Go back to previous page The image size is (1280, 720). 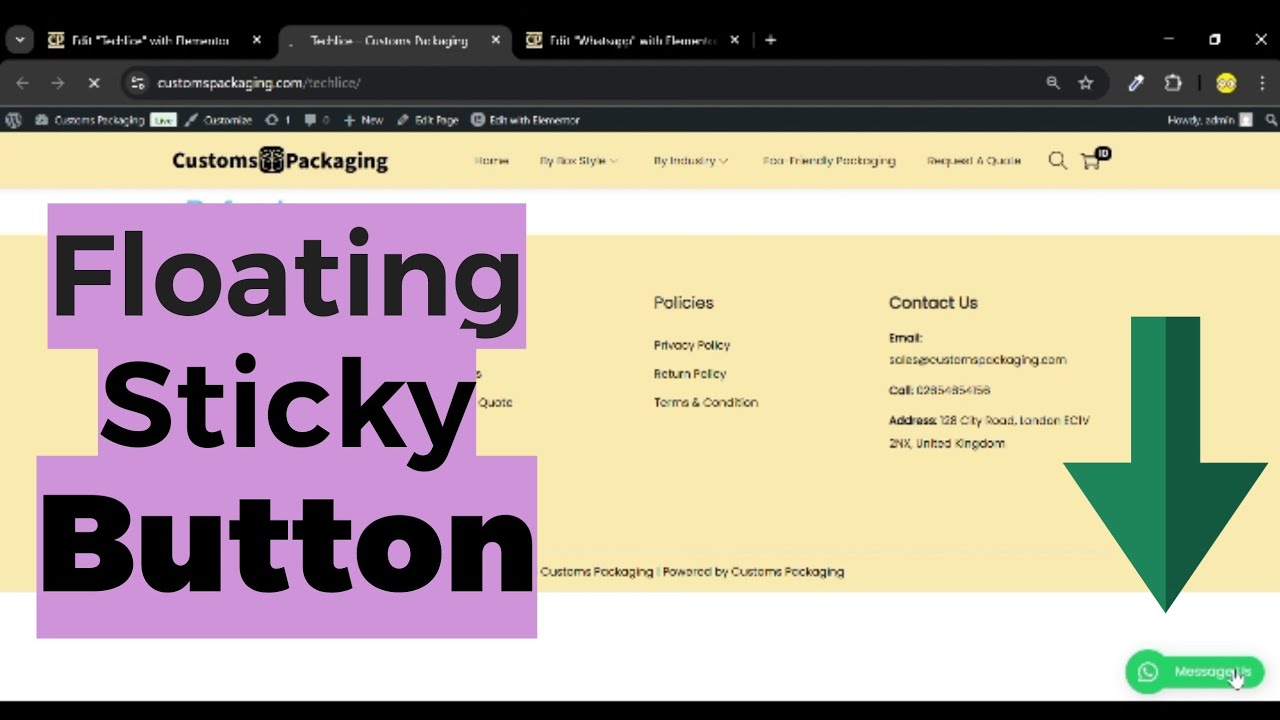pos(22,83)
